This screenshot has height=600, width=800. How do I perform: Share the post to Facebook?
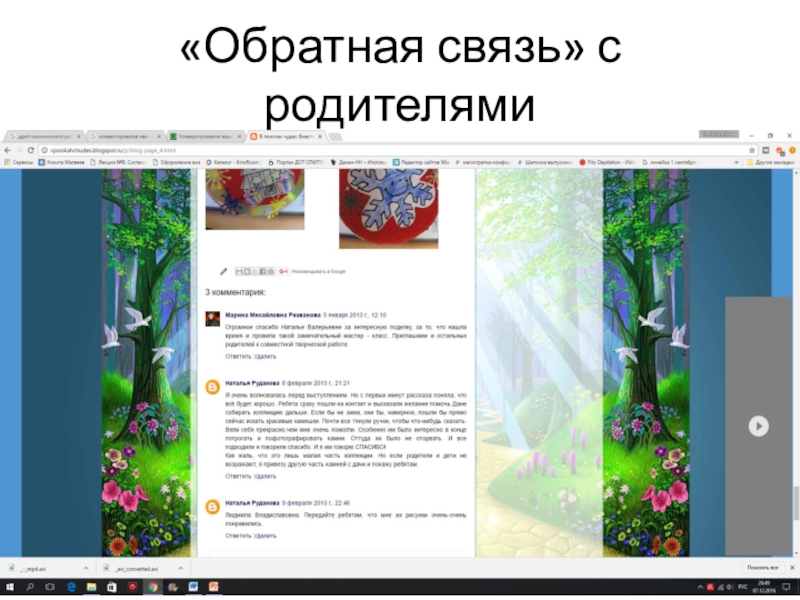tap(263, 271)
